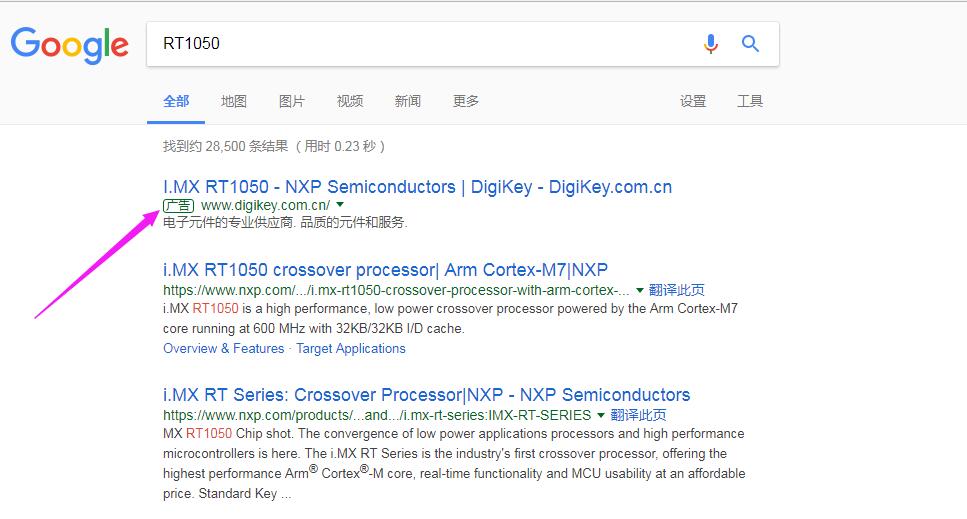Click the nxp.com i.mx-rt1050 green URL text
The height and width of the screenshot is (519, 967).
397,290
